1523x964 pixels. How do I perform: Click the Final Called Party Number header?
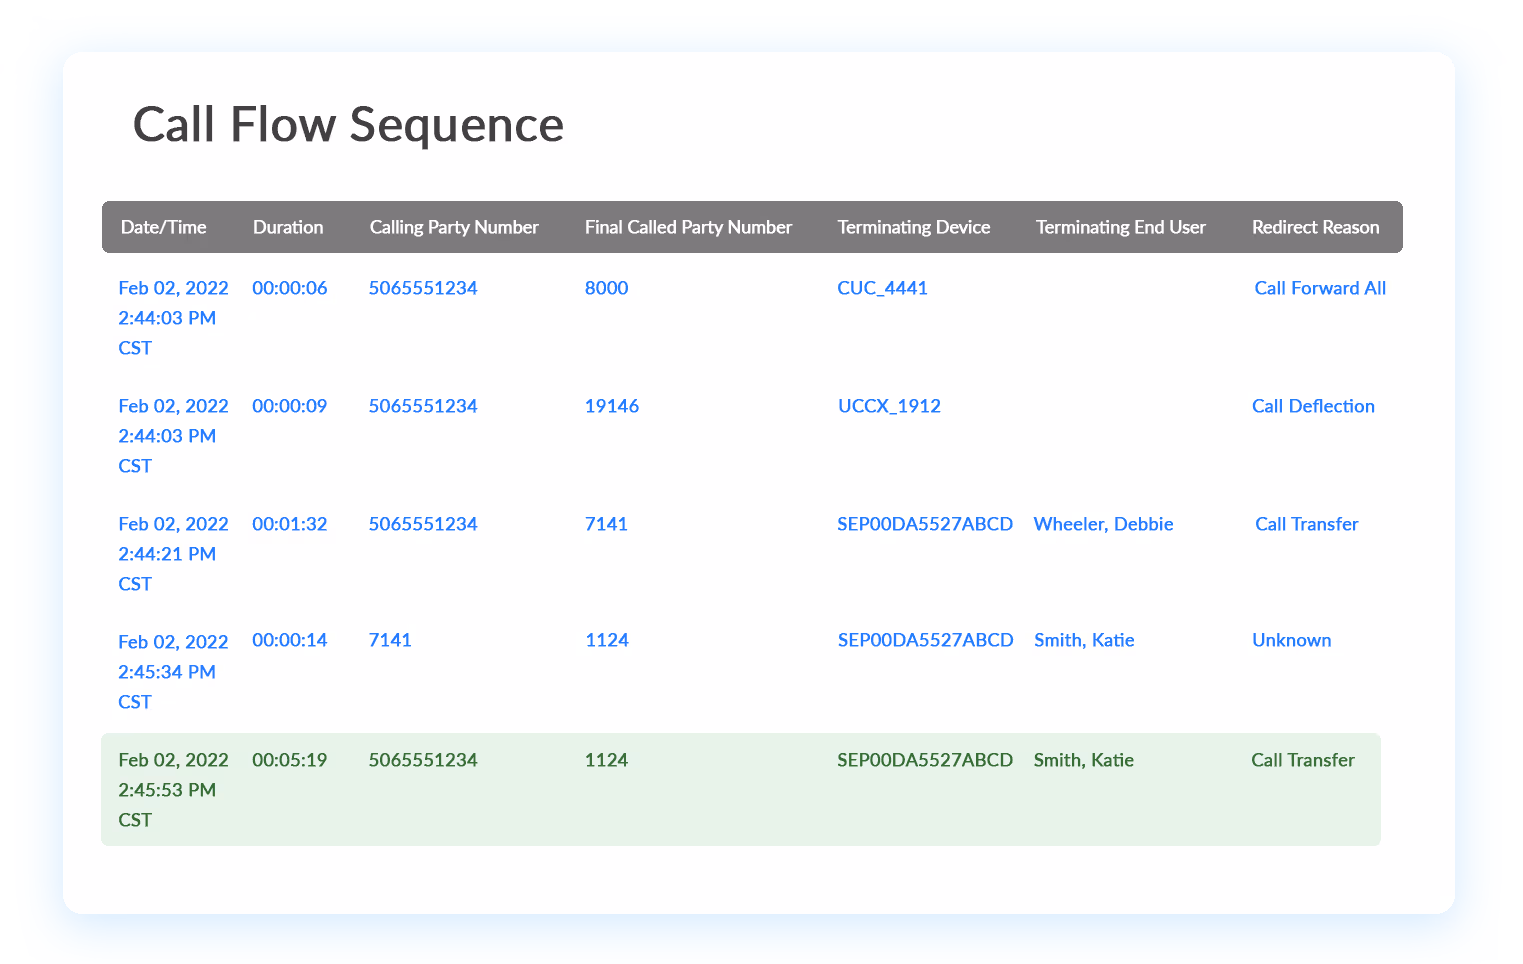pos(688,227)
